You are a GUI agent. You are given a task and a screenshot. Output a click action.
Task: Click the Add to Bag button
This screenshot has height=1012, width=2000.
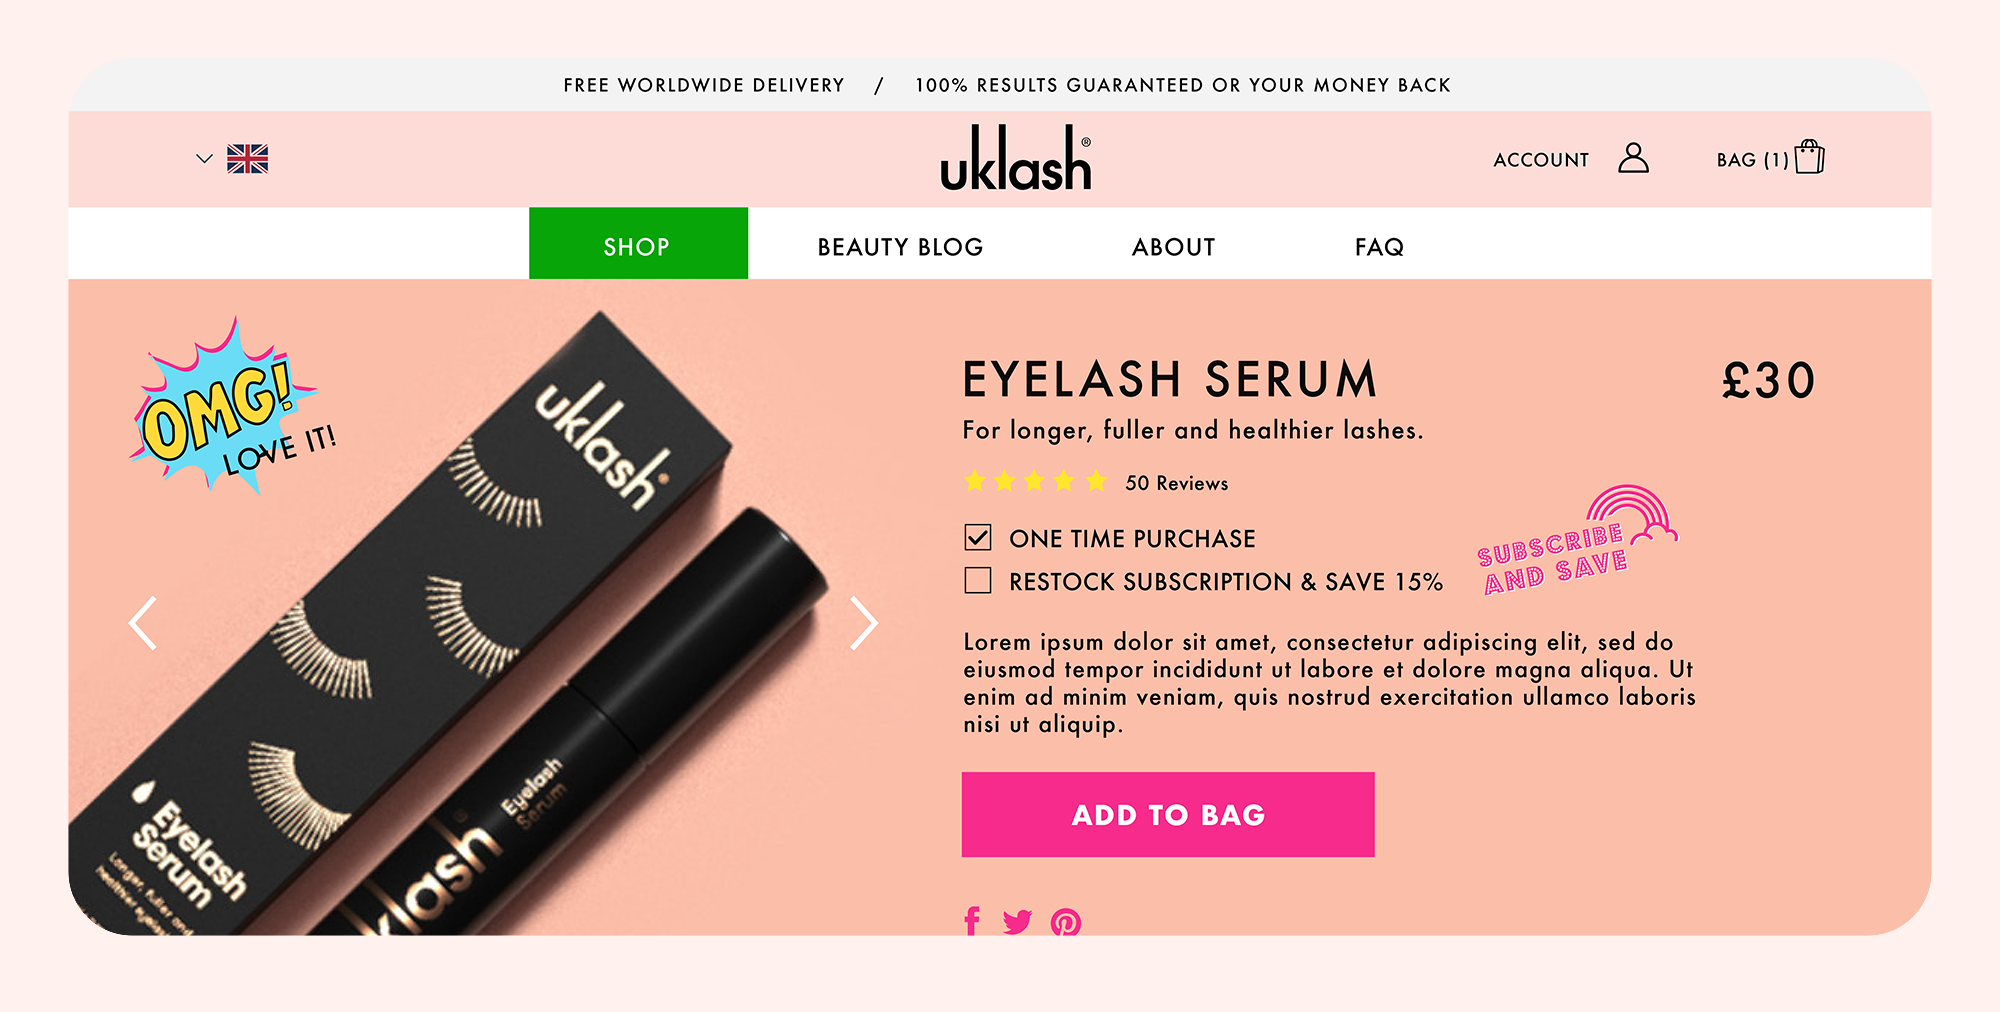coord(1168,814)
